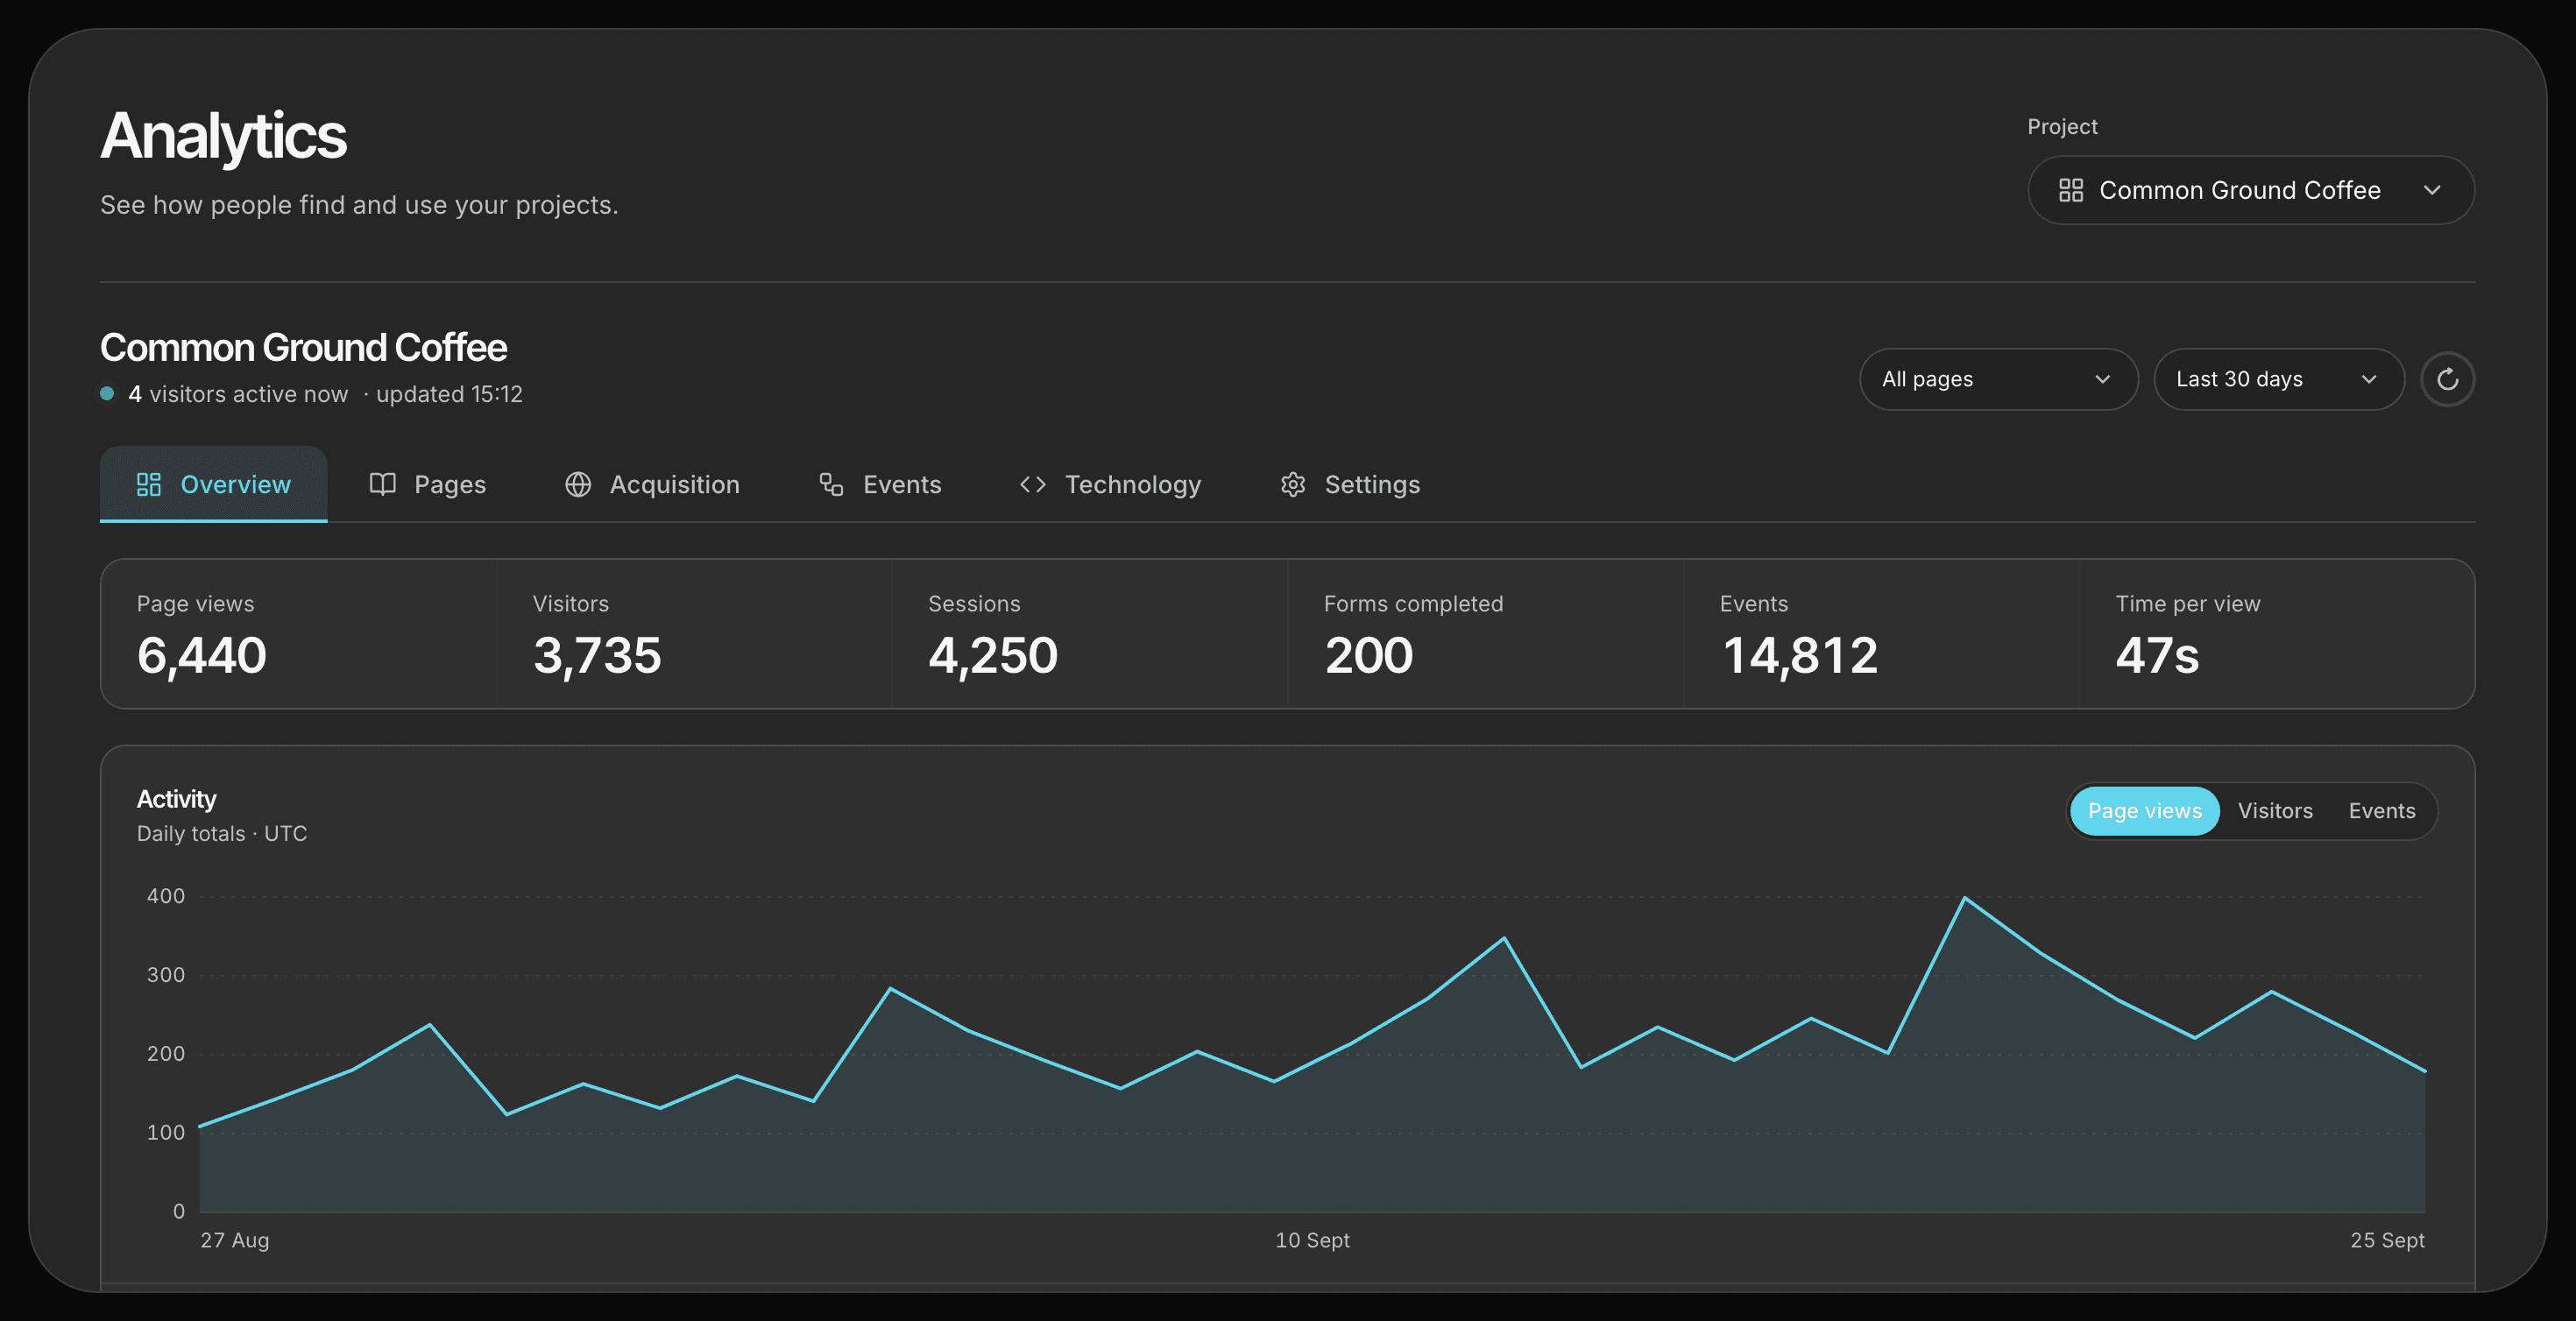This screenshot has width=2576, height=1321.
Task: Click the highest peak on Activity chart
Action: [x=1965, y=898]
